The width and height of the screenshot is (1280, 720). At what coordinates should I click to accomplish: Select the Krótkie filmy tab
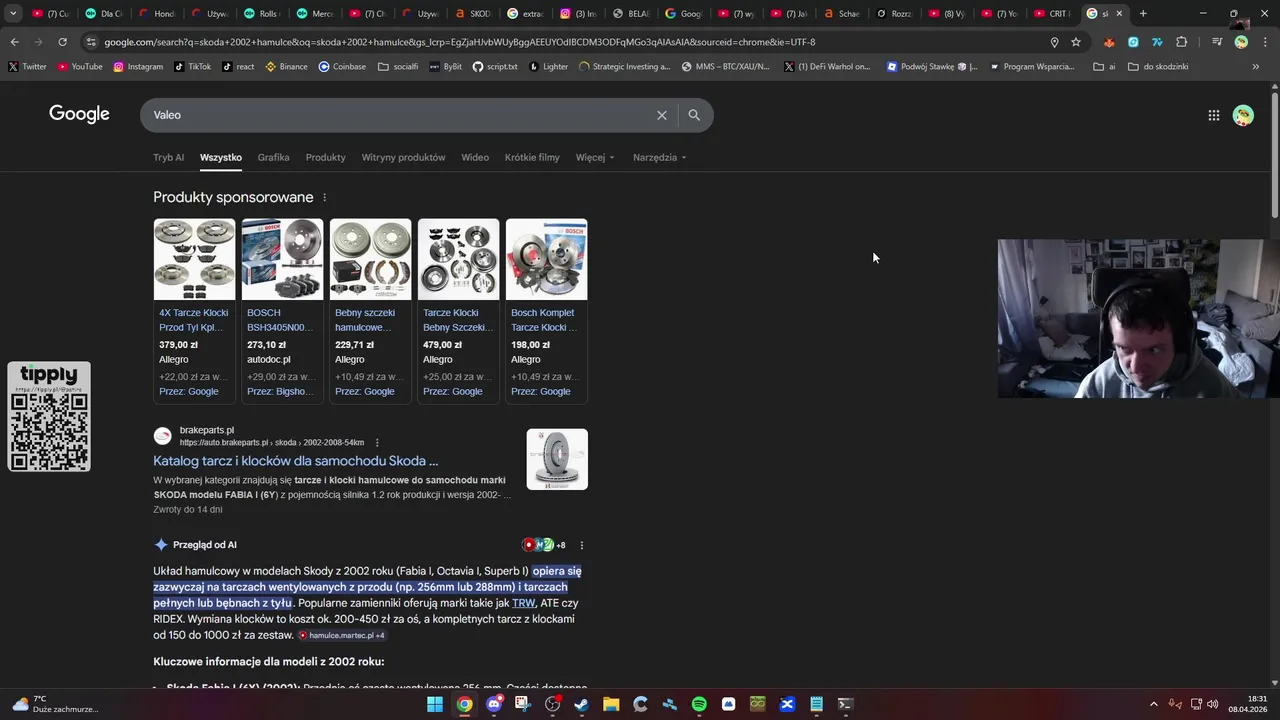(532, 157)
